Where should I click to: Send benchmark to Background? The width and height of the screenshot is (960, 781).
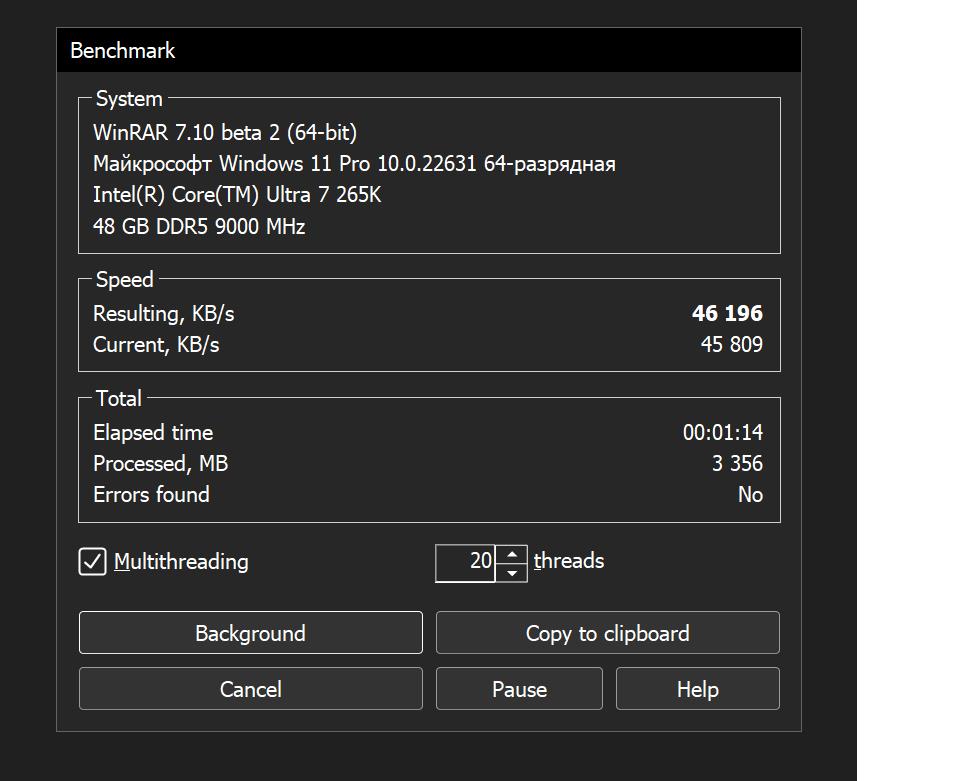(x=250, y=633)
